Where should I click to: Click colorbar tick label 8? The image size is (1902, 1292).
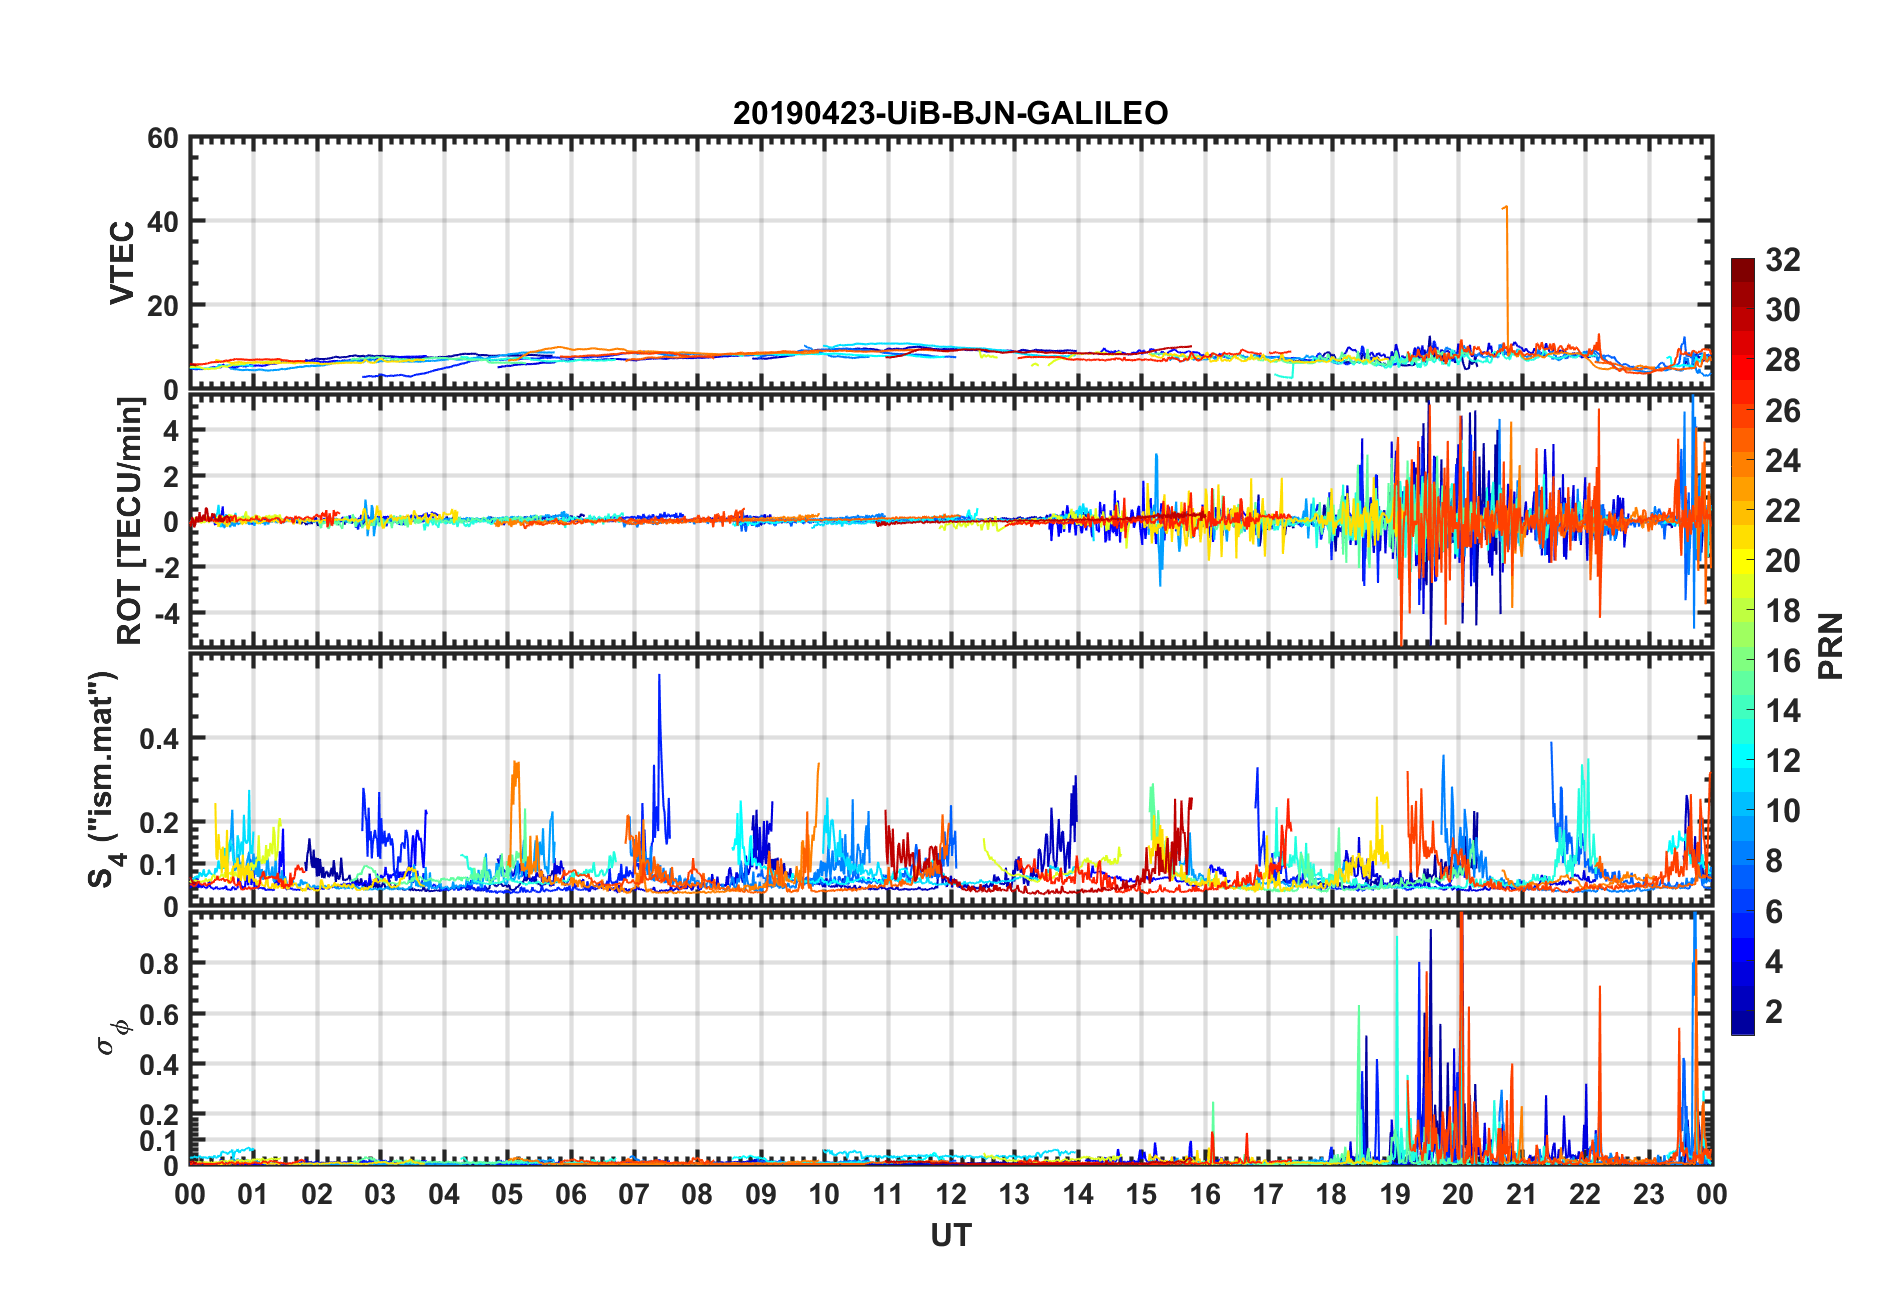(1774, 860)
